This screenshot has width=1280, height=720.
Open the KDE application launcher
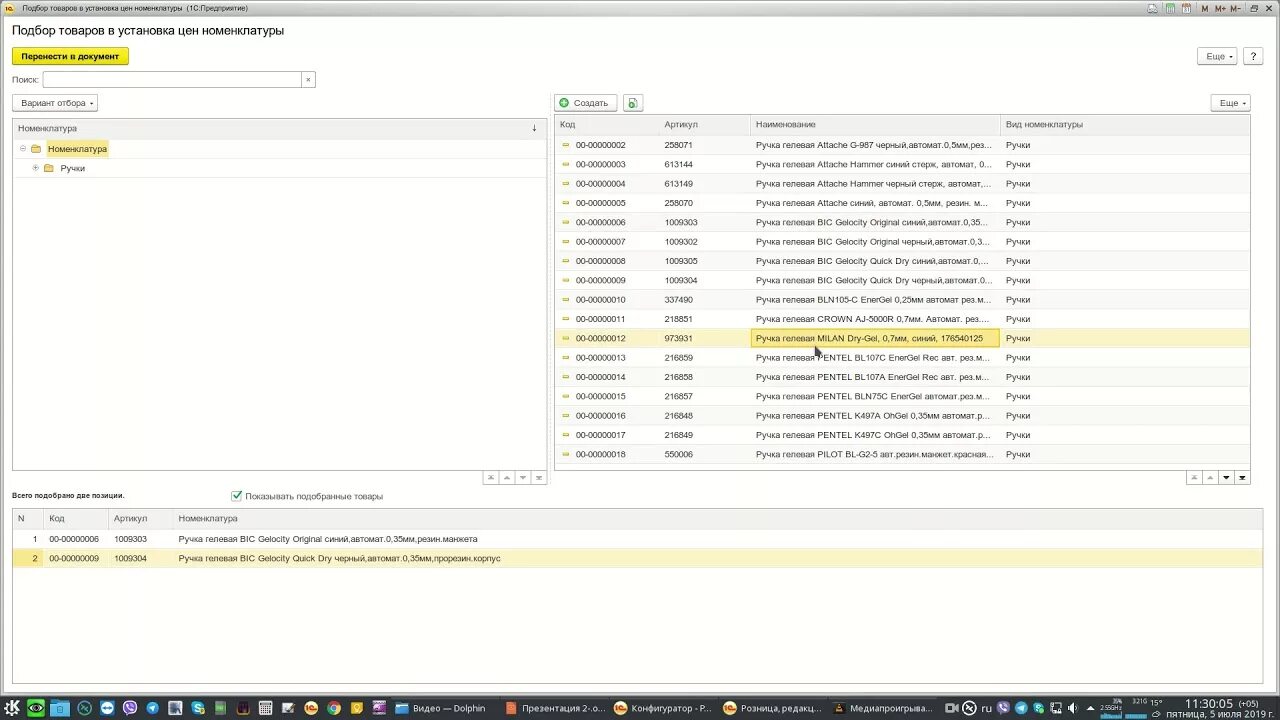pyautogui.click(x=12, y=708)
